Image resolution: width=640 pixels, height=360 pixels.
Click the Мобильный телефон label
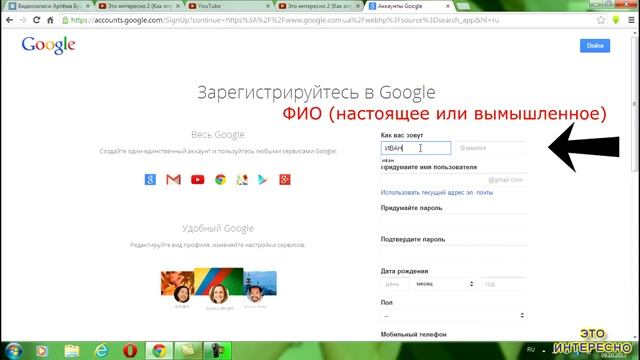click(x=413, y=334)
